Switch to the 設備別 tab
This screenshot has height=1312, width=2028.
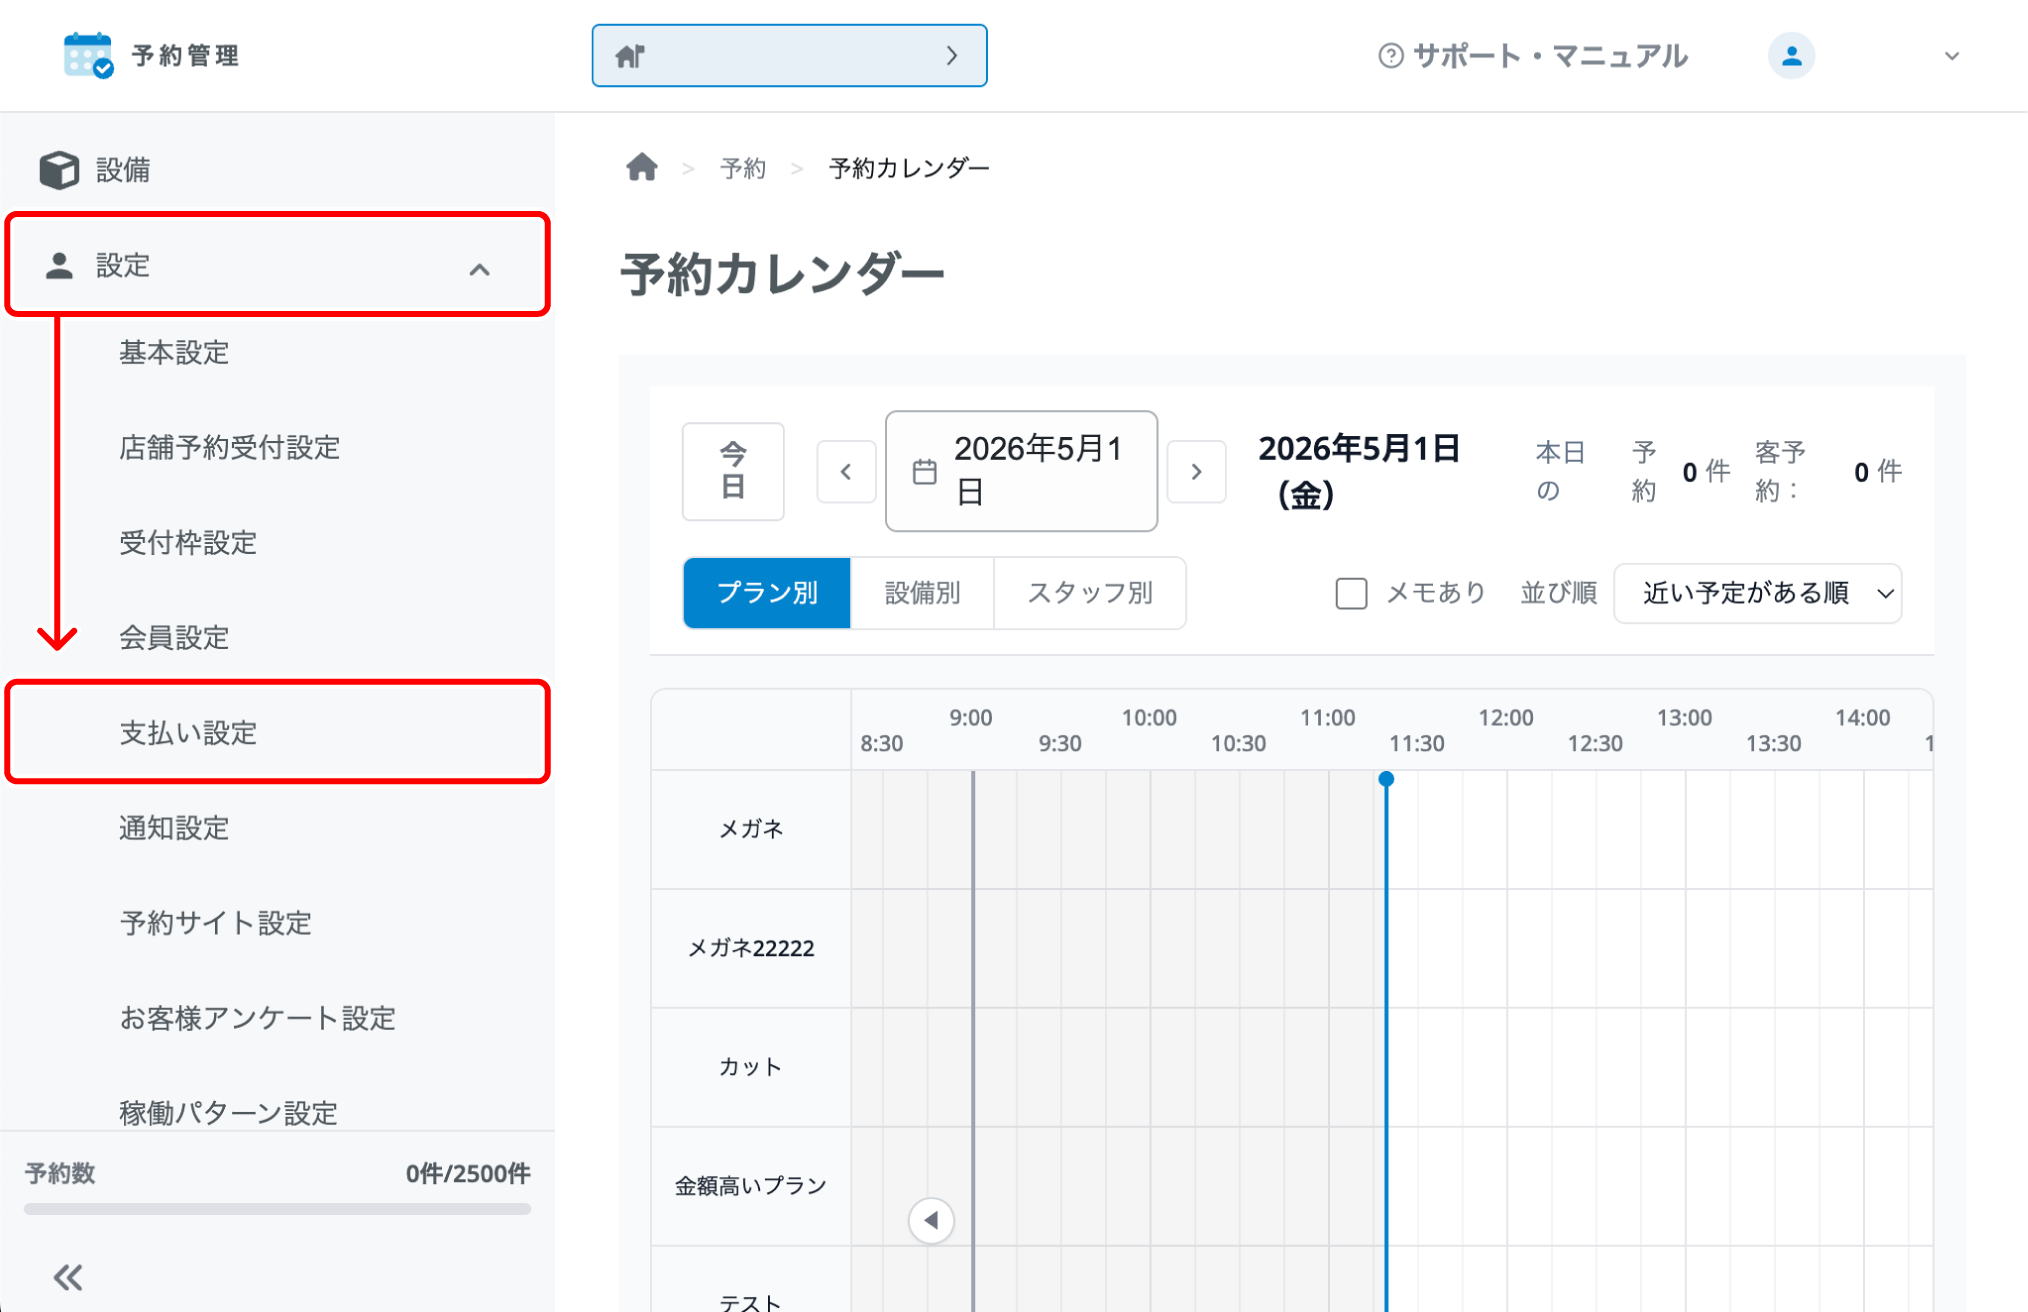(x=922, y=593)
